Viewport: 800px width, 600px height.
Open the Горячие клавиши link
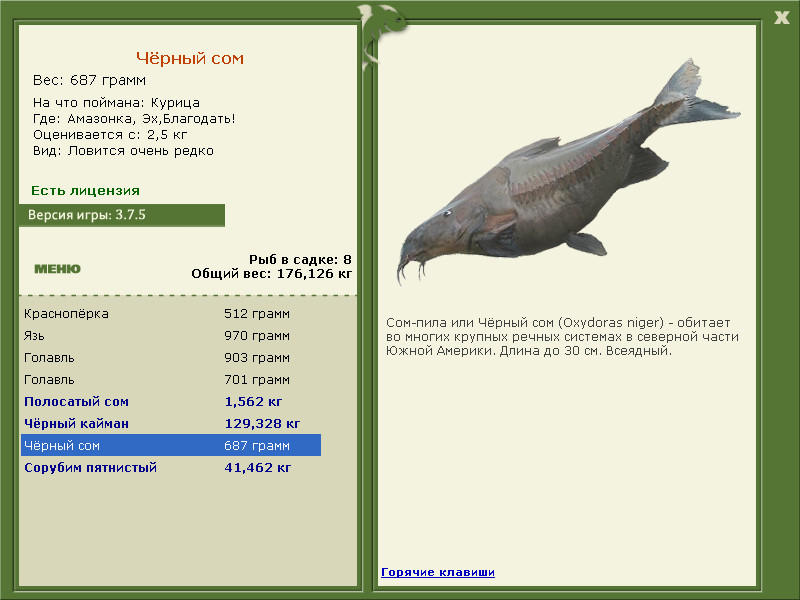point(438,572)
